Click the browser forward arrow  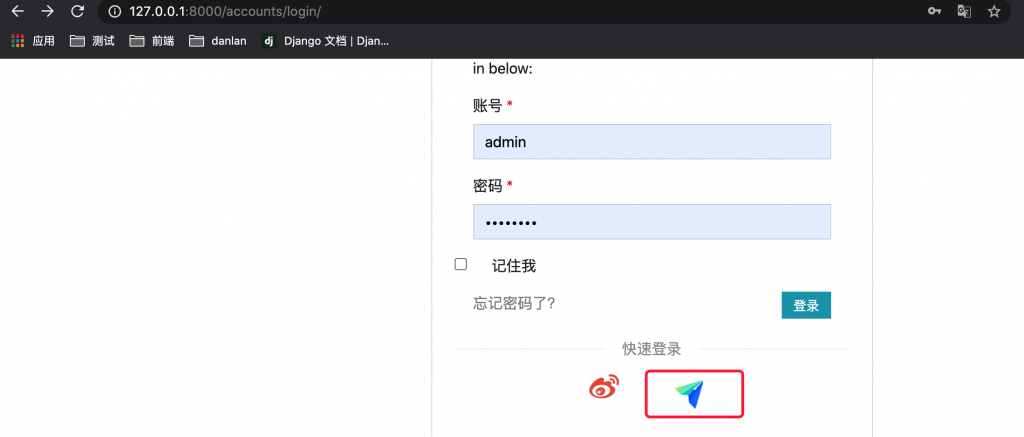tap(47, 12)
